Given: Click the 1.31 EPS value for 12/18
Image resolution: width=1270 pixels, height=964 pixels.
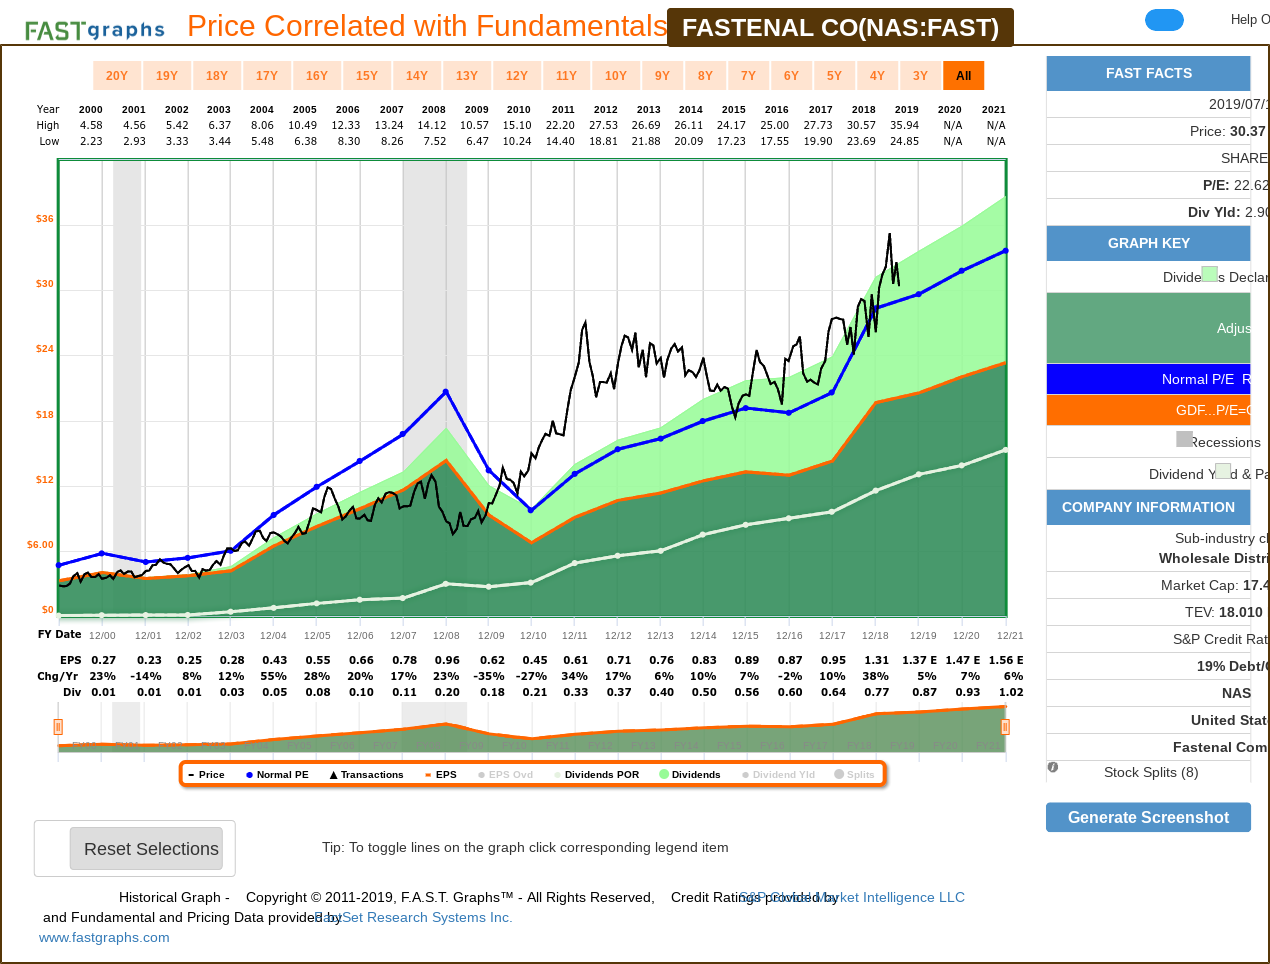Looking at the screenshot, I should click(x=876, y=660).
